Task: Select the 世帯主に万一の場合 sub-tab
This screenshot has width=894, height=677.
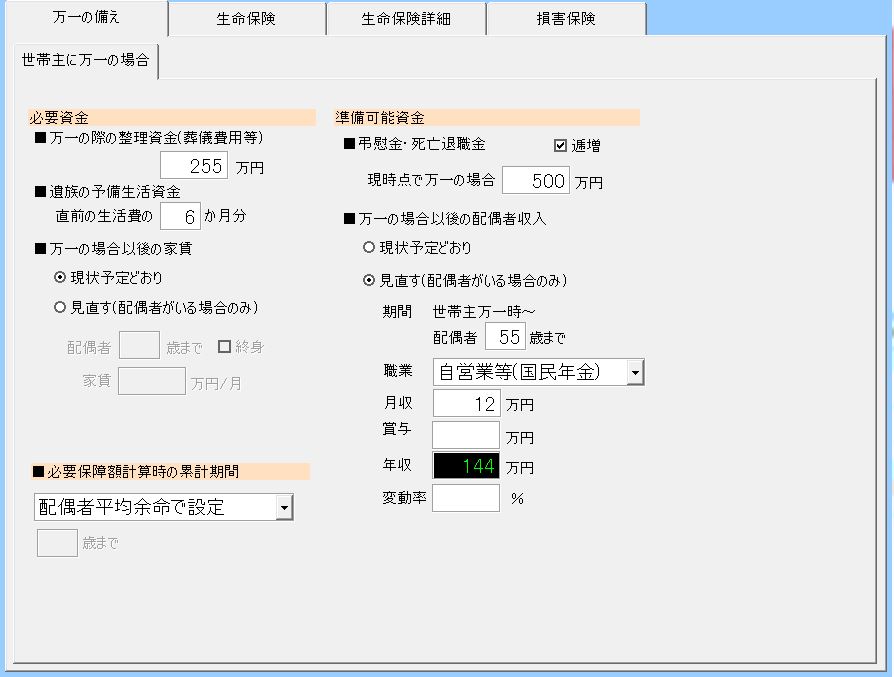Action: click(85, 61)
